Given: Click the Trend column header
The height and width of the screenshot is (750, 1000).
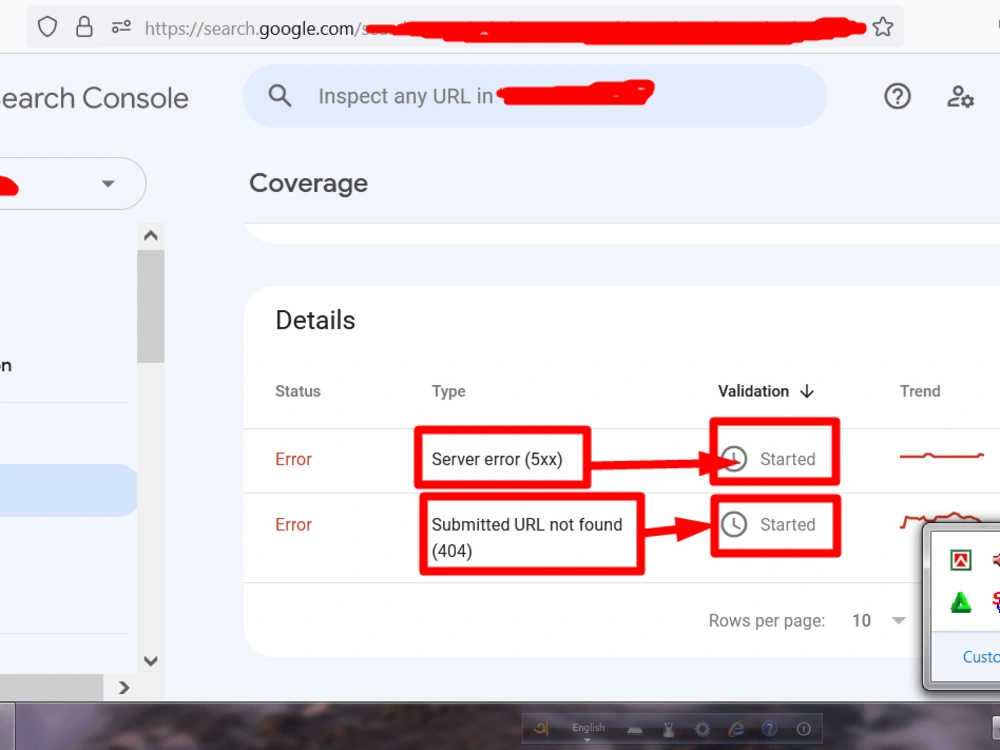Looking at the screenshot, I should 920,391.
